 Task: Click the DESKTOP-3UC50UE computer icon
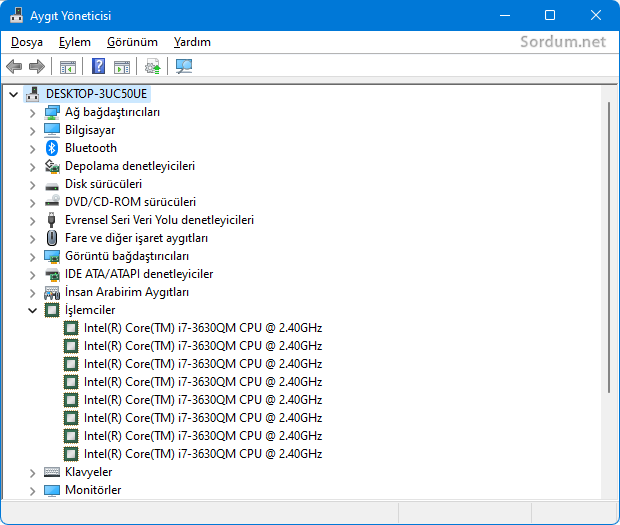[x=32, y=94]
